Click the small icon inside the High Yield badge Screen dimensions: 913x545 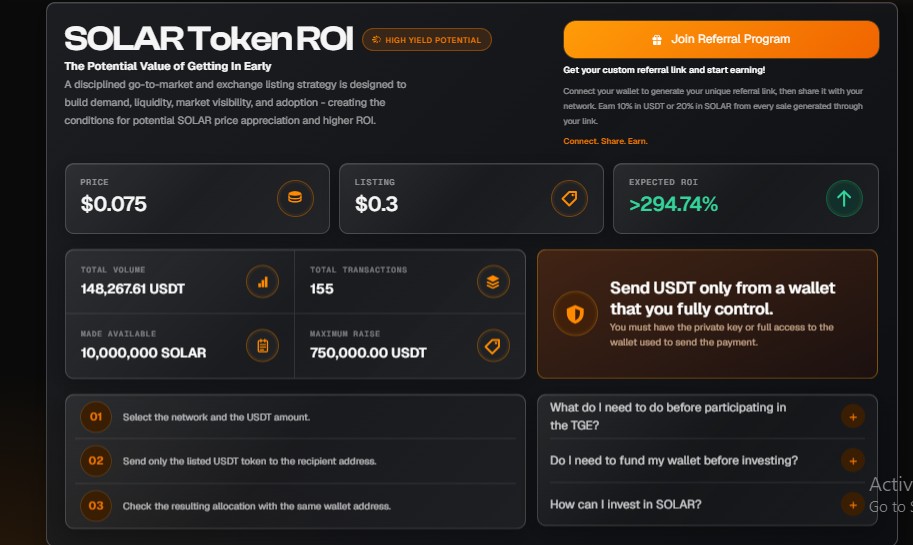(x=376, y=40)
